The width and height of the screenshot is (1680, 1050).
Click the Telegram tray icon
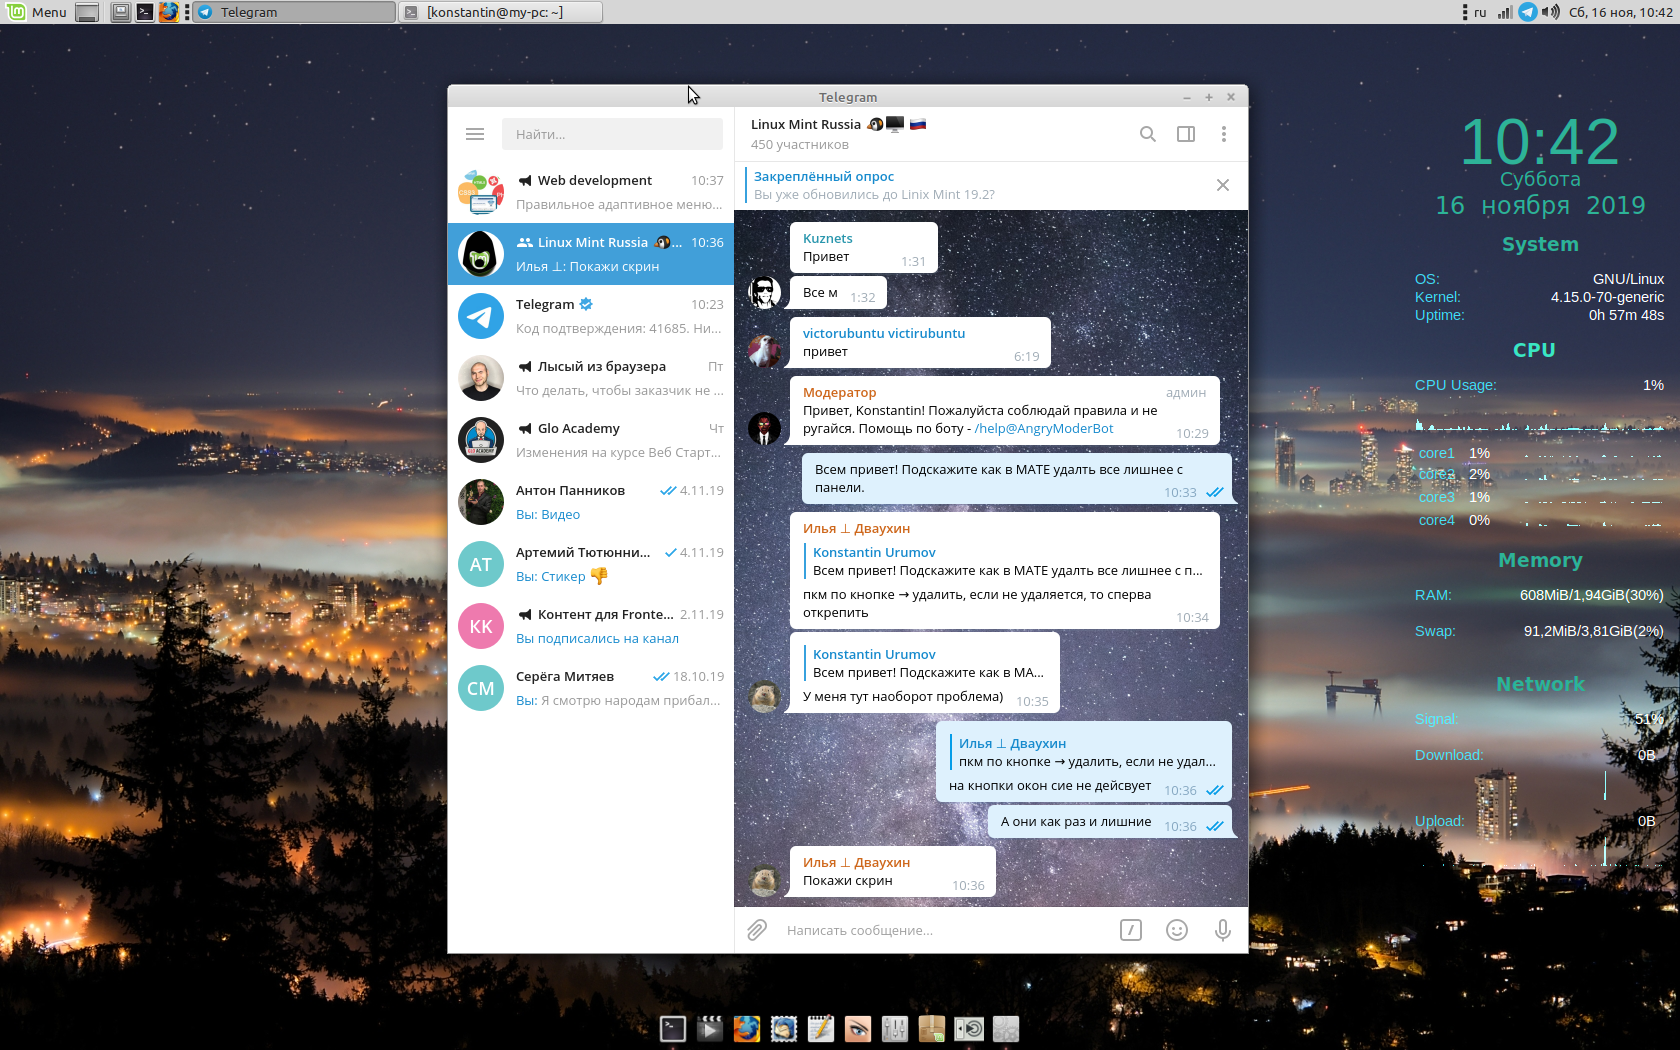point(1528,12)
